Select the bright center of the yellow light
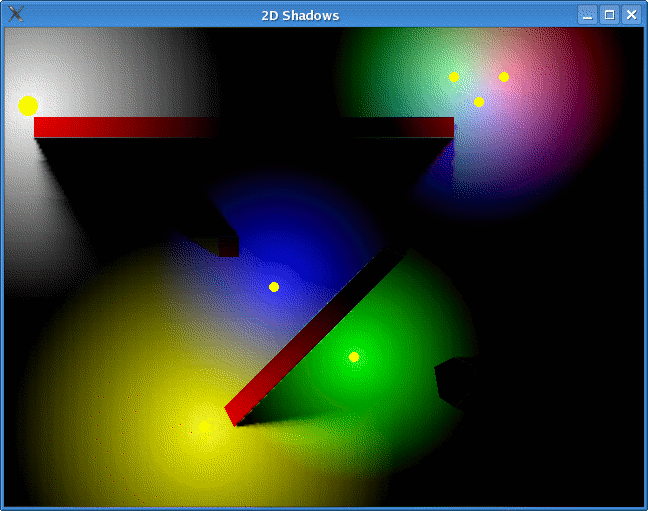Viewport: 648px width, 511px height. 204,427
